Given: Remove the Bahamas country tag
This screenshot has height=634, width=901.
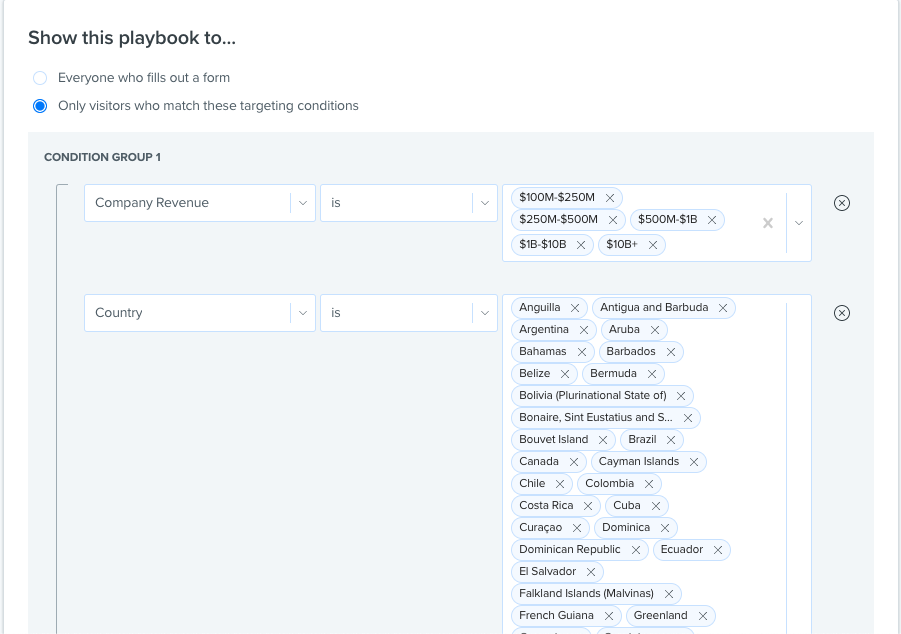Looking at the screenshot, I should pyautogui.click(x=582, y=352).
